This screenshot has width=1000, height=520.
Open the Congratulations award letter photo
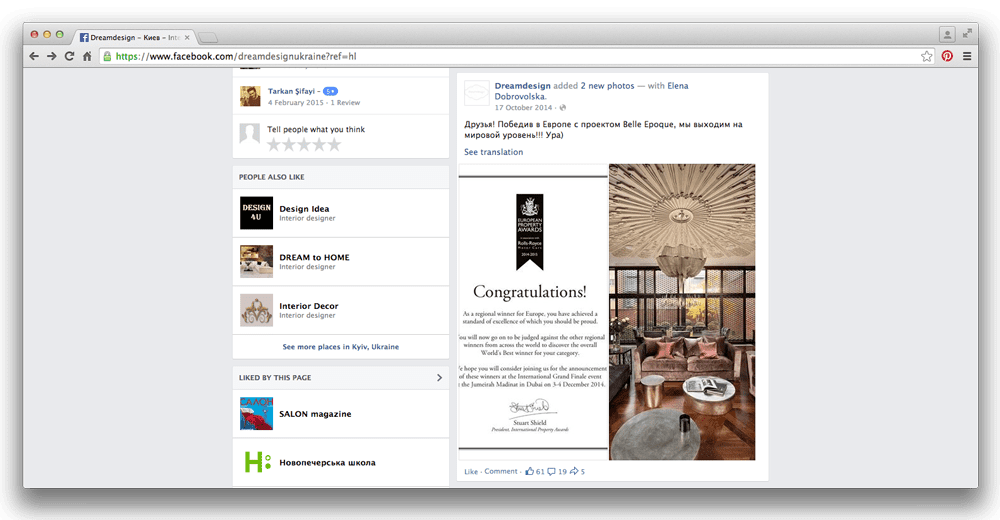(x=533, y=312)
